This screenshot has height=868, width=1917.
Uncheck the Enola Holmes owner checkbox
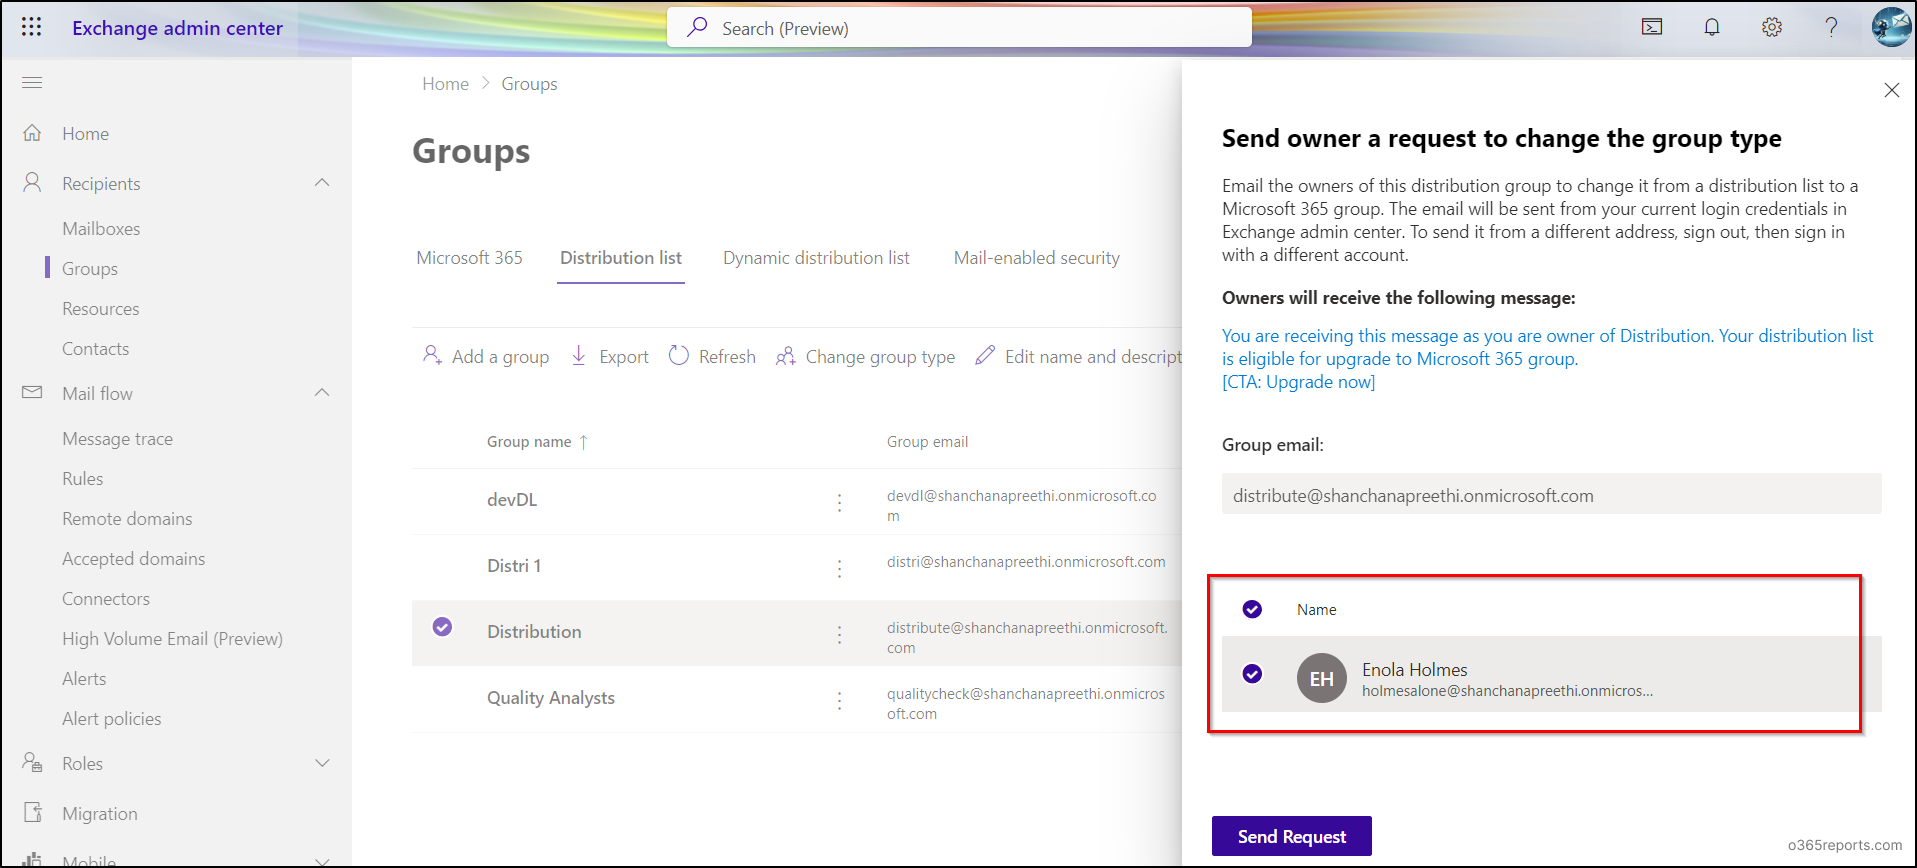pyautogui.click(x=1252, y=674)
